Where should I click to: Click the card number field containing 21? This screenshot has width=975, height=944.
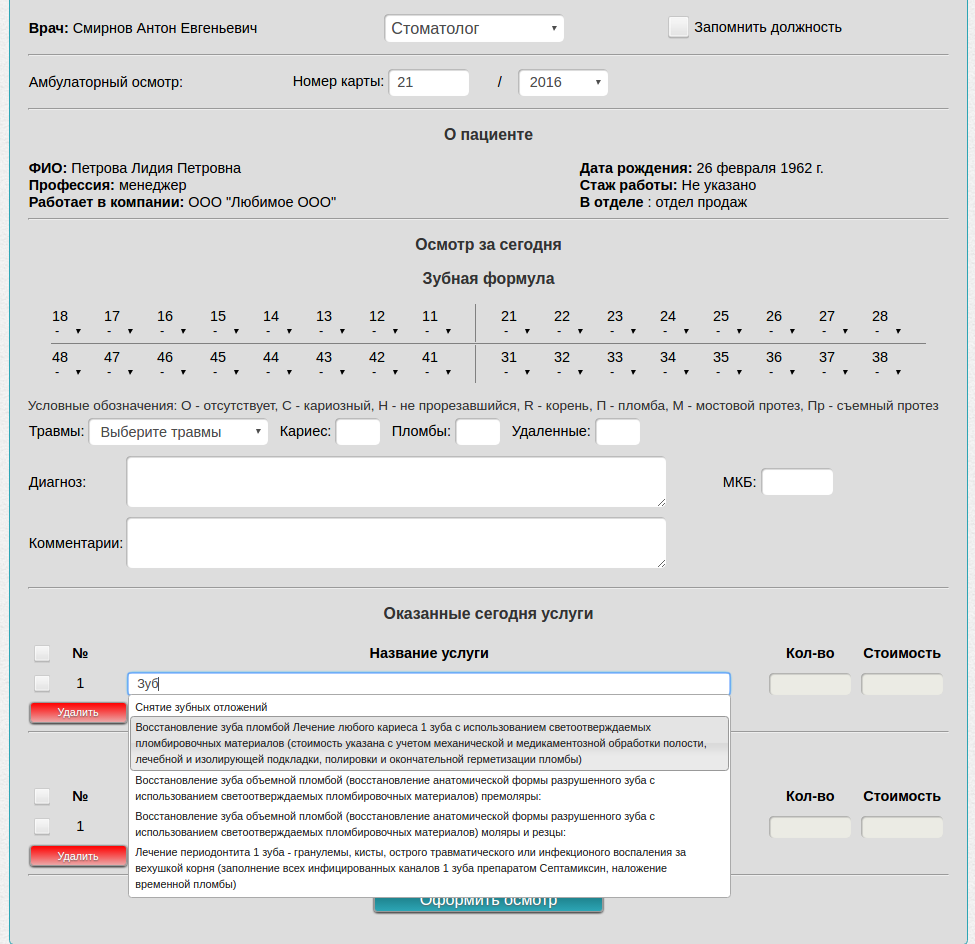click(429, 83)
